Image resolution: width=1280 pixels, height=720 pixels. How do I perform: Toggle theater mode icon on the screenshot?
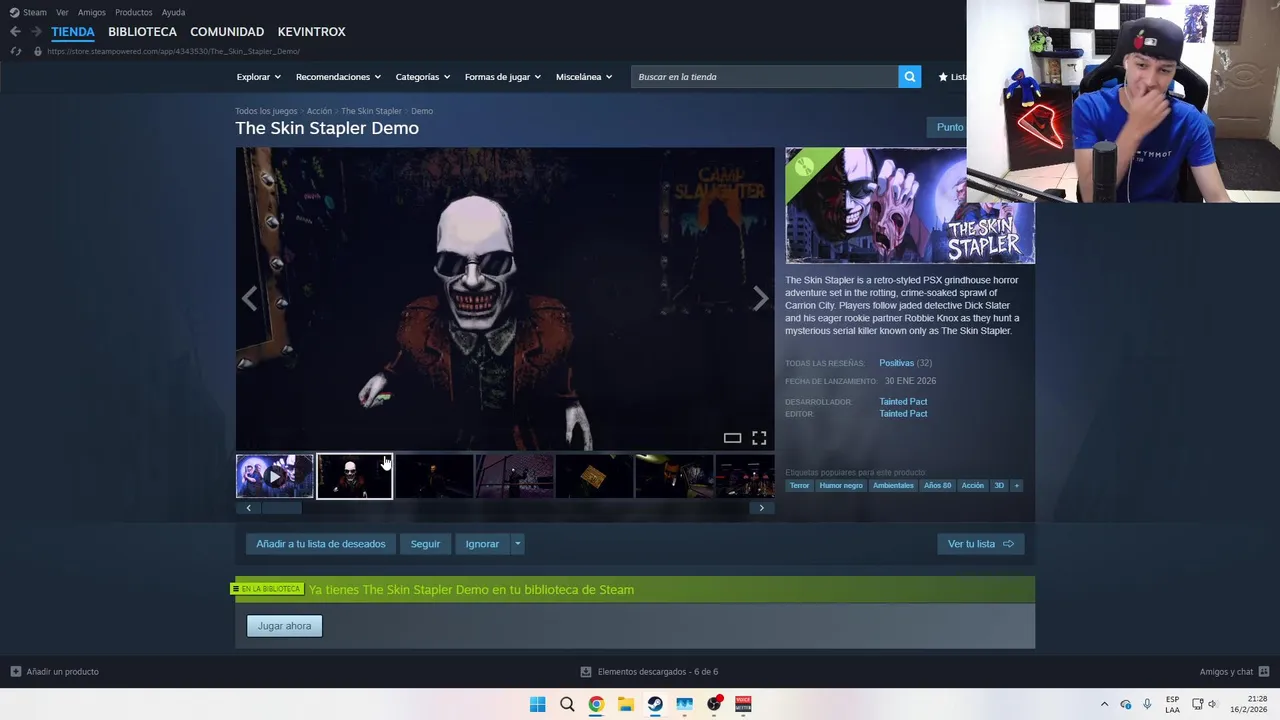tap(732, 438)
